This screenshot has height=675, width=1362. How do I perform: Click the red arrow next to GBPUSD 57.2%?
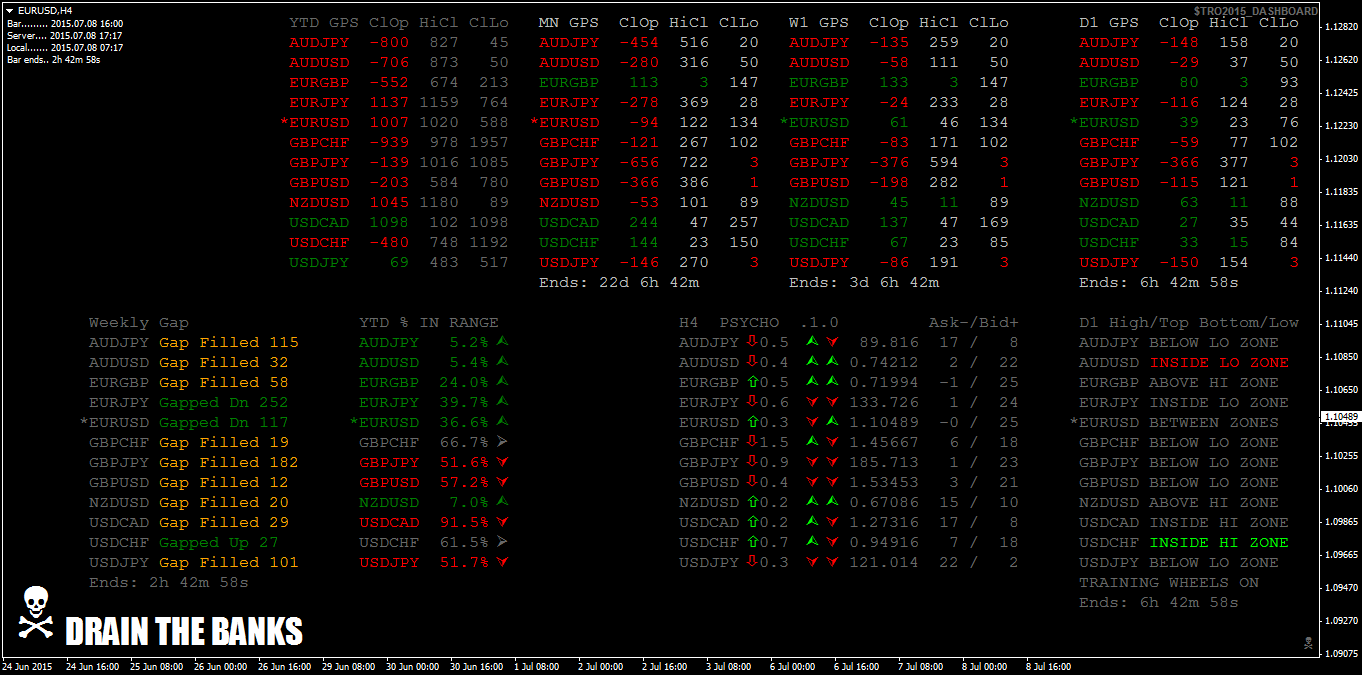(x=502, y=482)
